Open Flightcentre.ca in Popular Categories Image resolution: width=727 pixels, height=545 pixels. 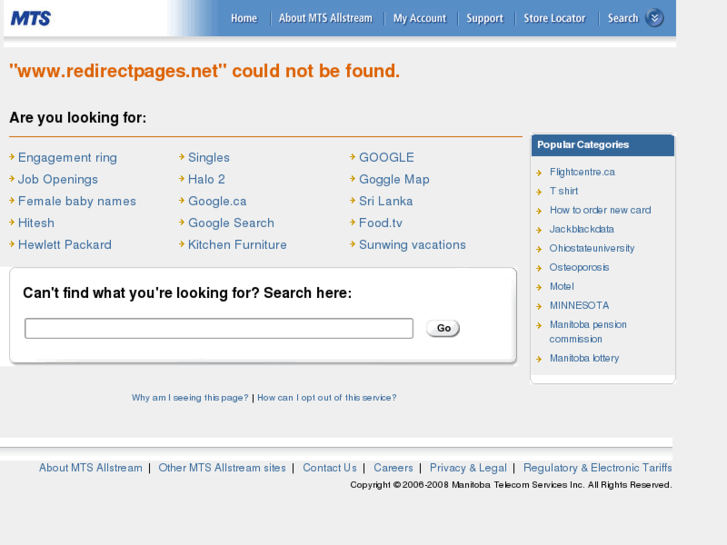[582, 172]
